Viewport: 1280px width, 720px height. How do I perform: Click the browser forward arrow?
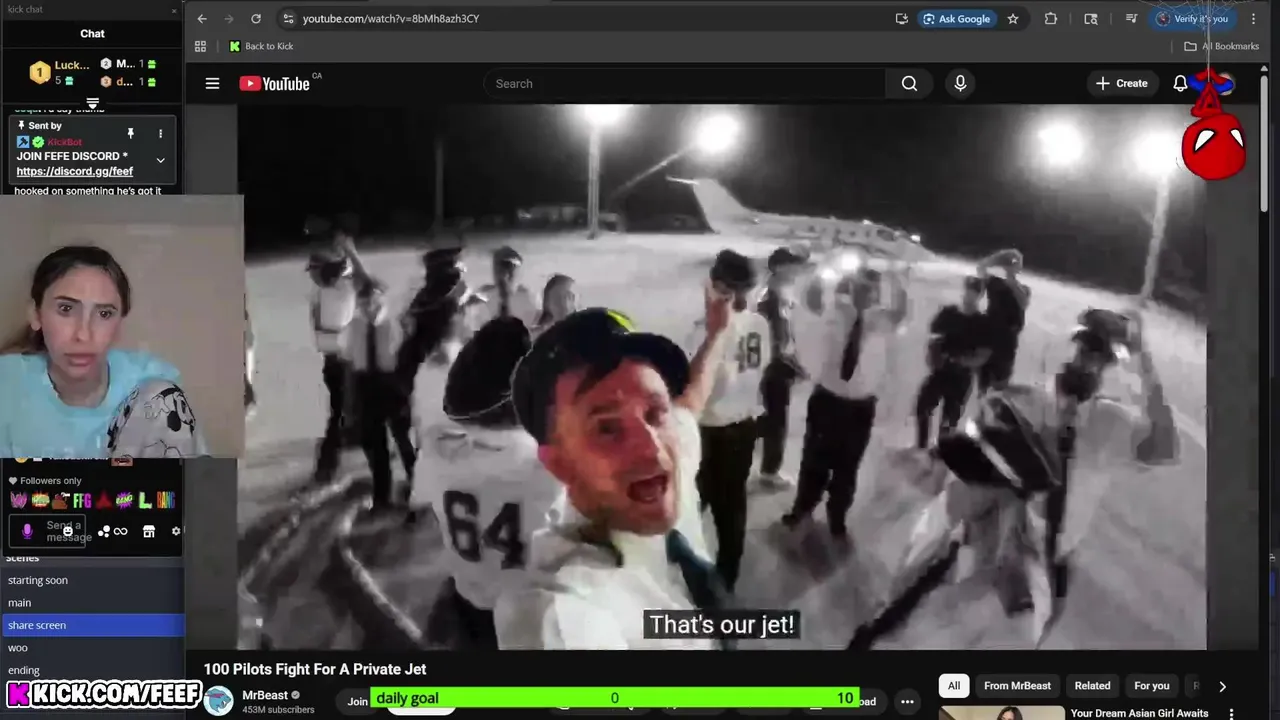click(229, 18)
